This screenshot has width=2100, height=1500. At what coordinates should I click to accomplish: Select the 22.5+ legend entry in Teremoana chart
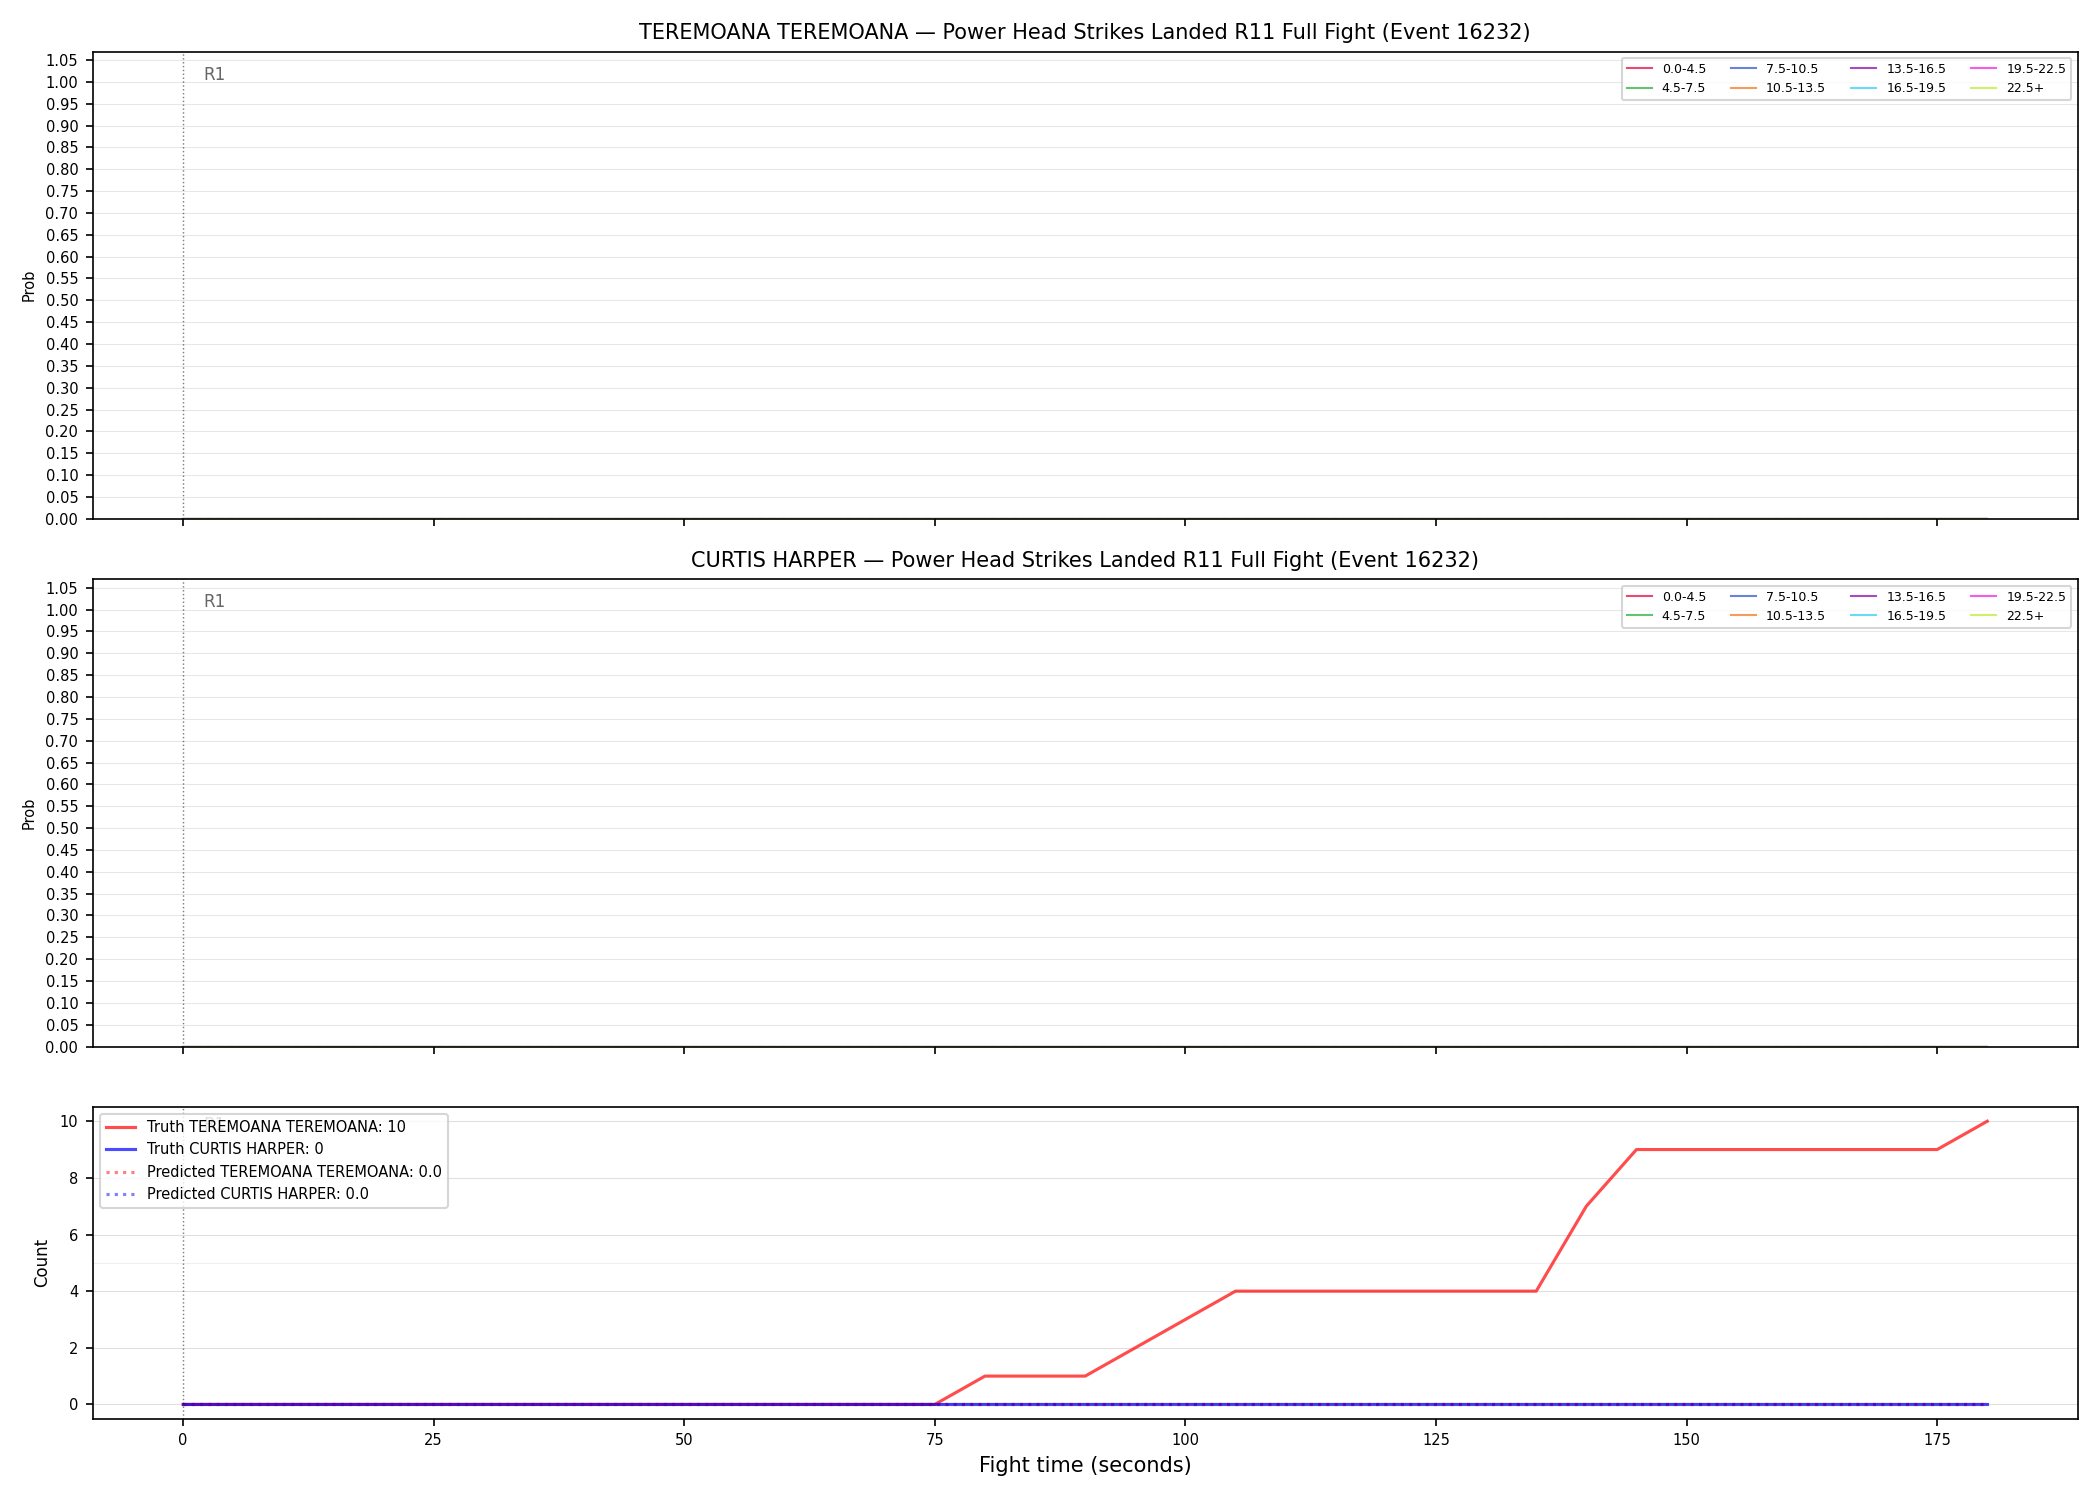coord(2007,88)
